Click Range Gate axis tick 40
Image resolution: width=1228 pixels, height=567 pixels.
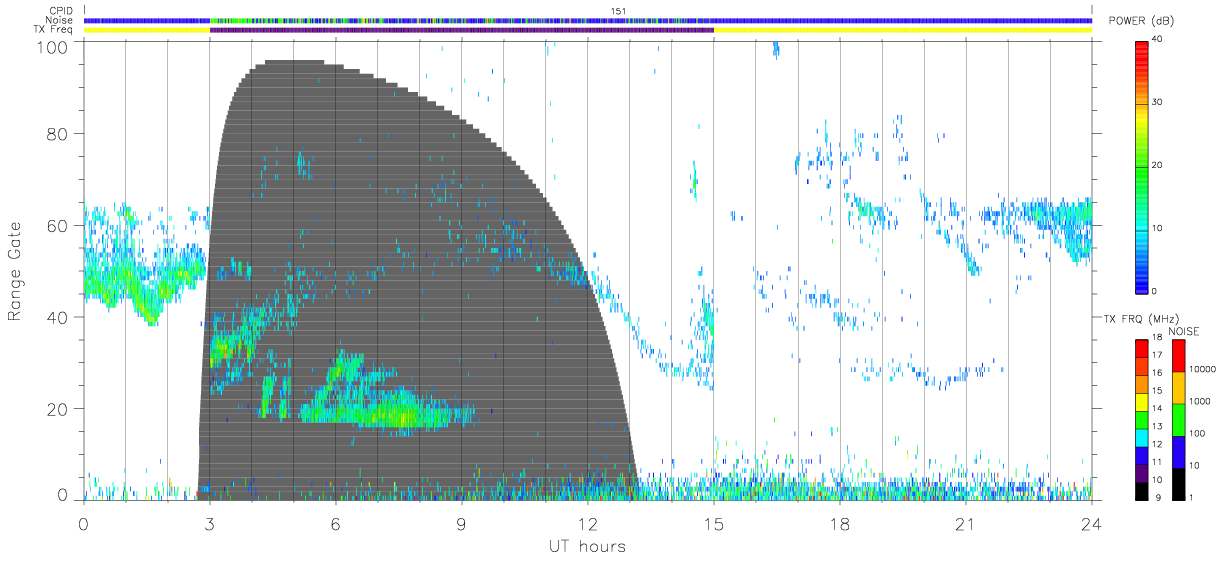57,317
